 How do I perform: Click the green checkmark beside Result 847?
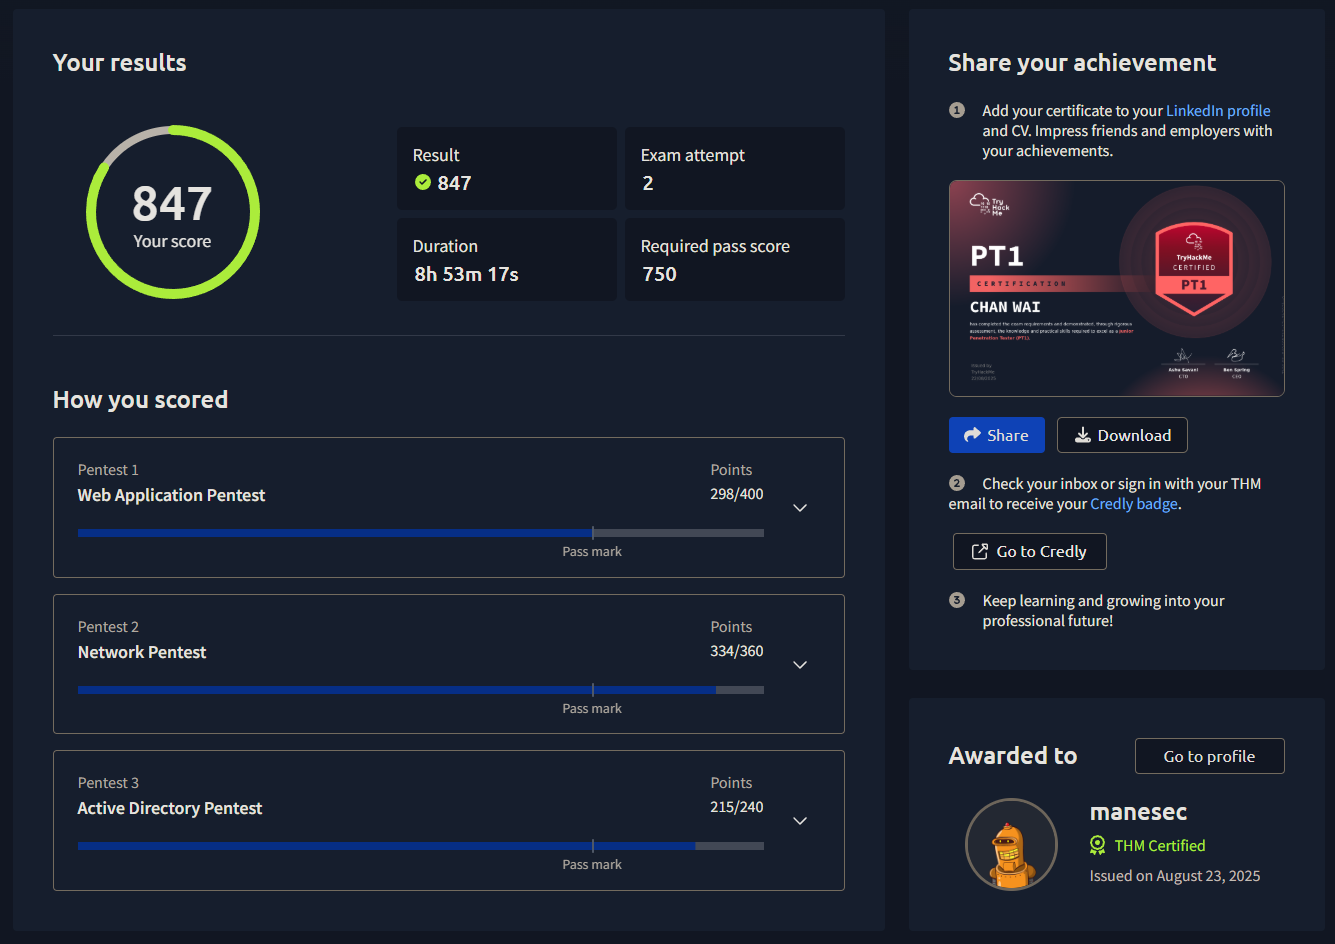coord(423,182)
